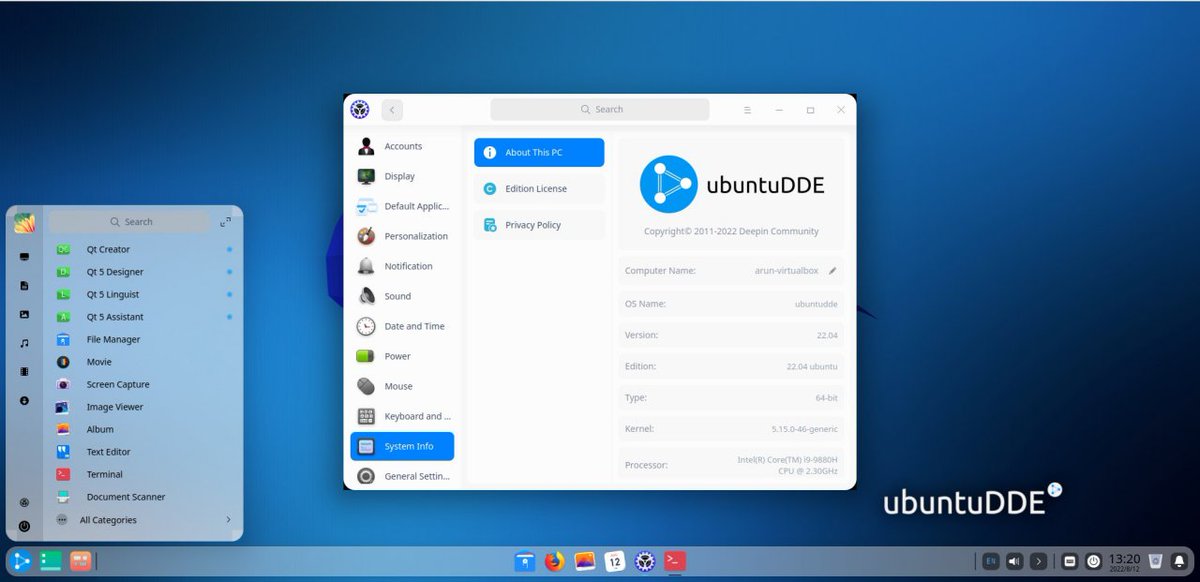The image size is (1200, 582).
Task: Open Default Applications settings
Action: pyautogui.click(x=402, y=206)
